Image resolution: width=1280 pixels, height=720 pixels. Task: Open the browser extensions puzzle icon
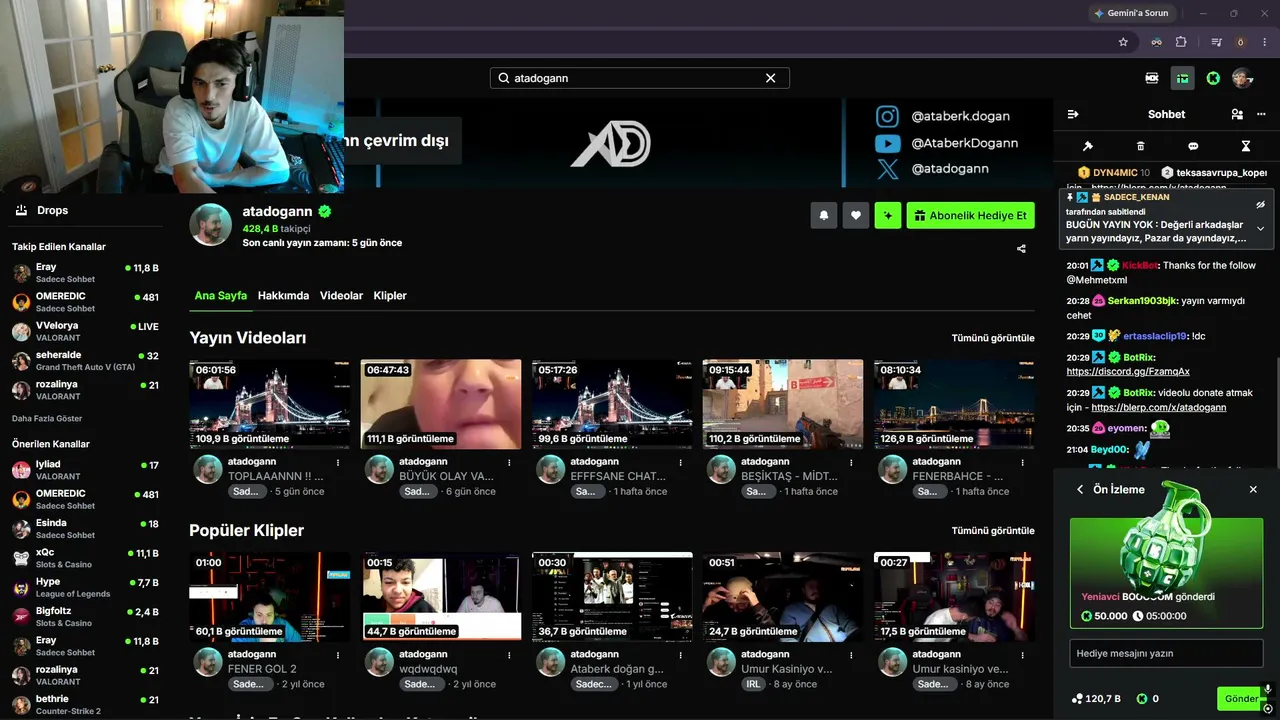coord(1181,42)
